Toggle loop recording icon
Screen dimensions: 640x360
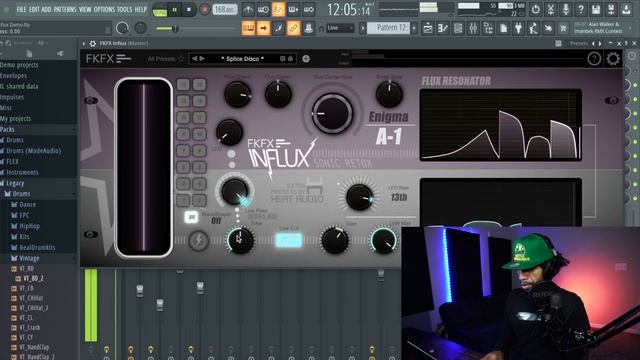pos(308,9)
